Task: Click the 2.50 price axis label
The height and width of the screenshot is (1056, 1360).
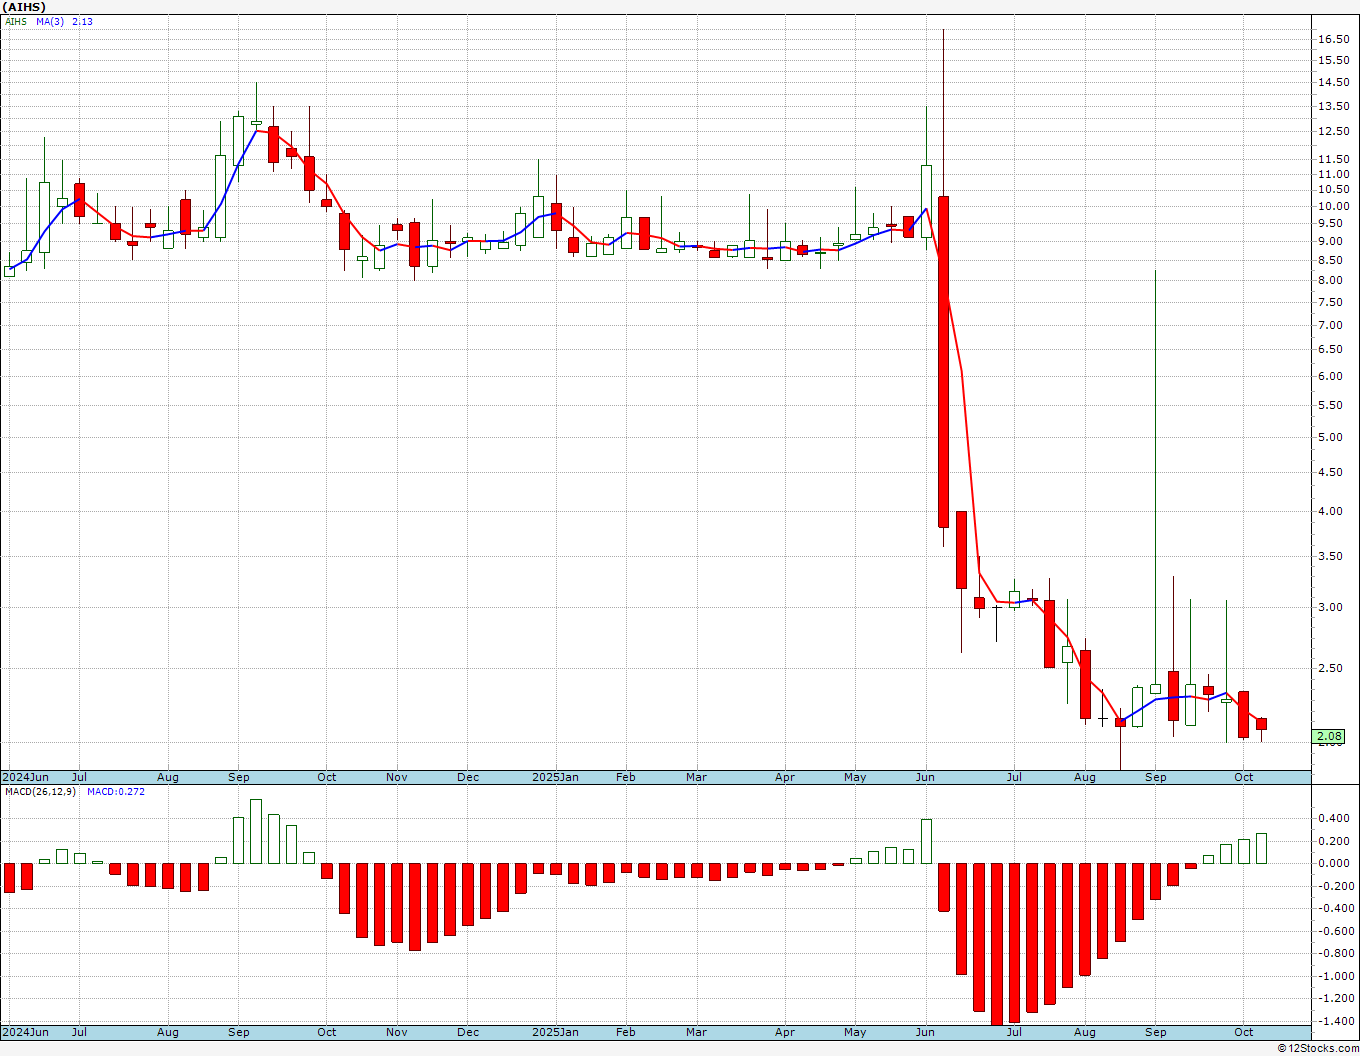Action: (x=1330, y=668)
